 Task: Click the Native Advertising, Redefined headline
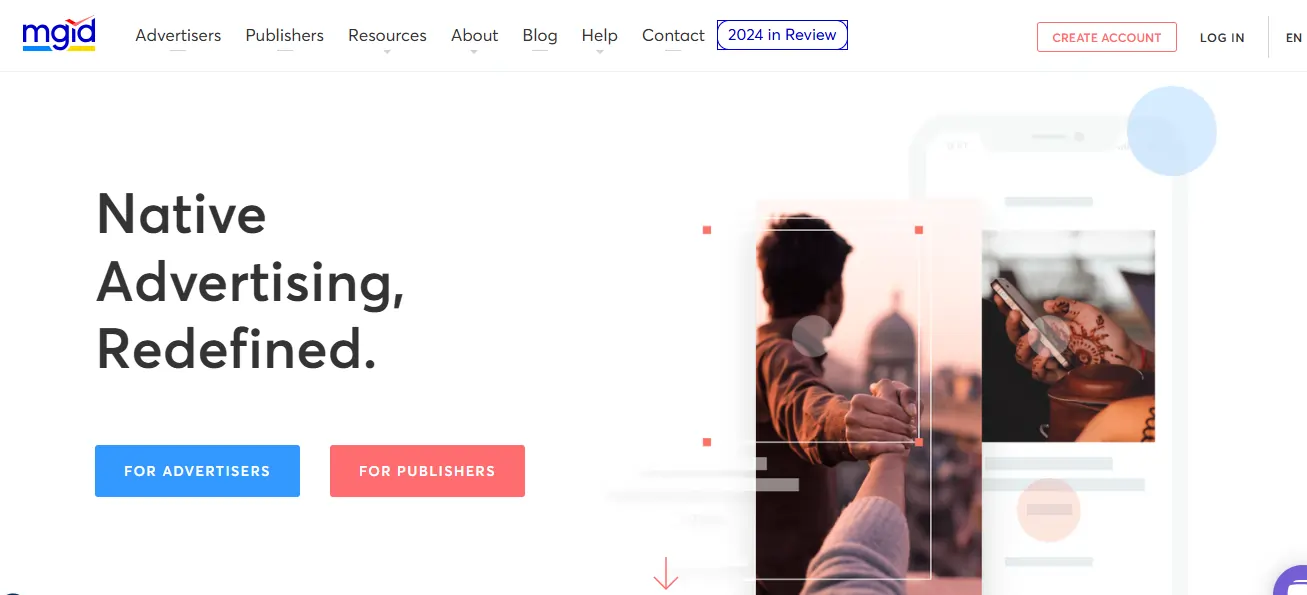point(251,281)
